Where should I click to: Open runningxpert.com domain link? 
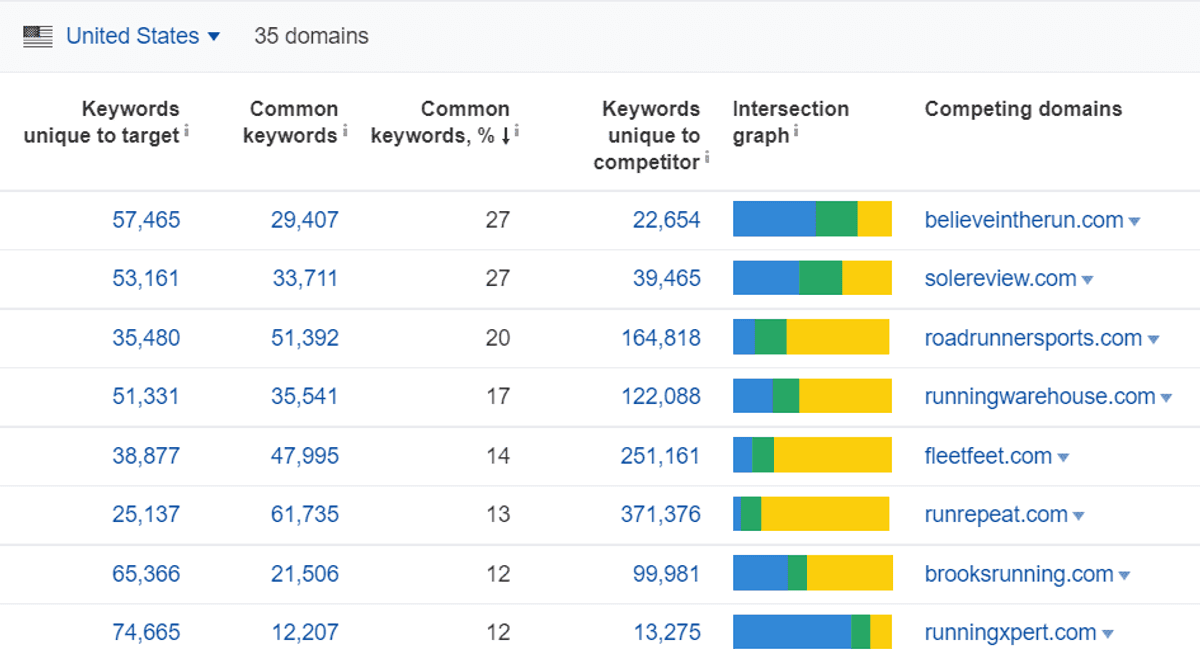pyautogui.click(x=1010, y=633)
